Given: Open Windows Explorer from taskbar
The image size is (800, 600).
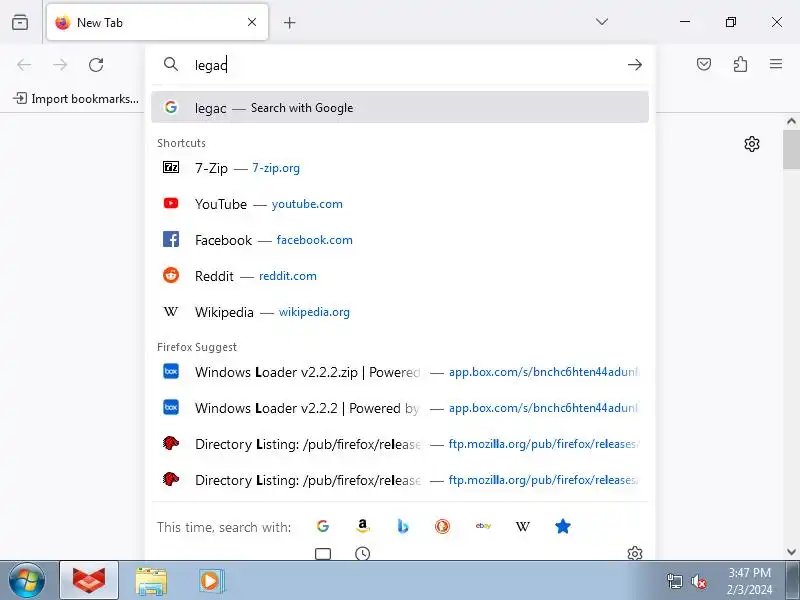Looking at the screenshot, I should 151,581.
